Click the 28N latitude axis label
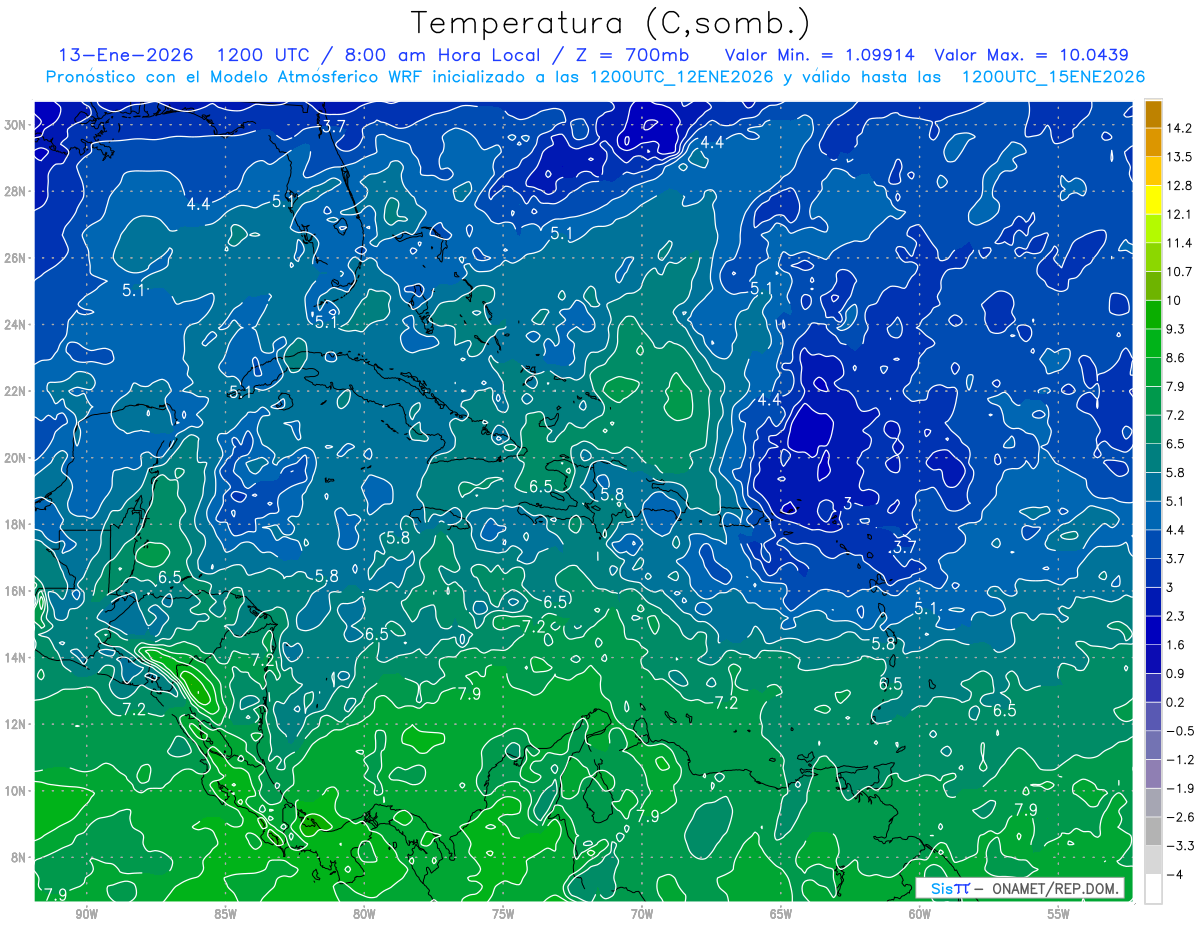Image resolution: width=1200 pixels, height=927 pixels. [x=17, y=191]
